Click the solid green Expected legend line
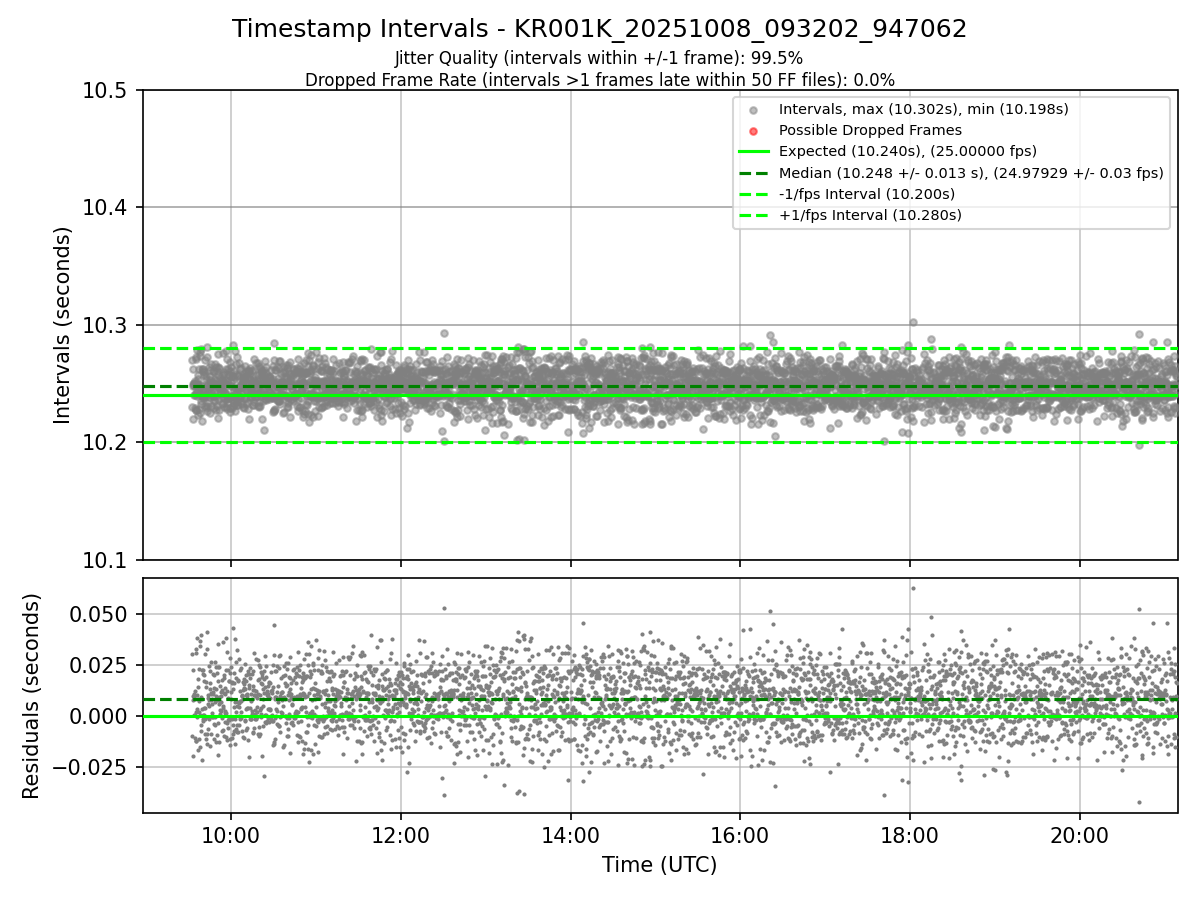The width and height of the screenshot is (1200, 900). [753, 151]
